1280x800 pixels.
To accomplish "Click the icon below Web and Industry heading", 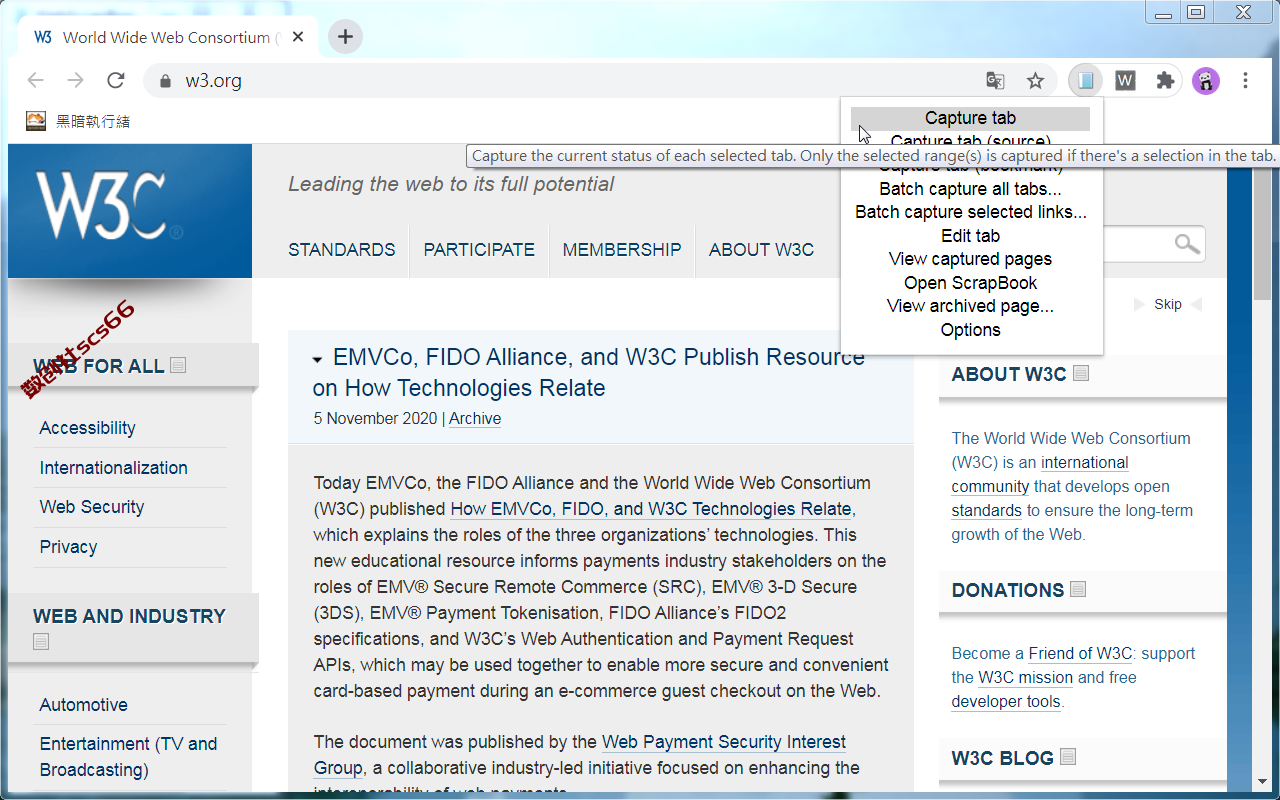I will click(41, 641).
